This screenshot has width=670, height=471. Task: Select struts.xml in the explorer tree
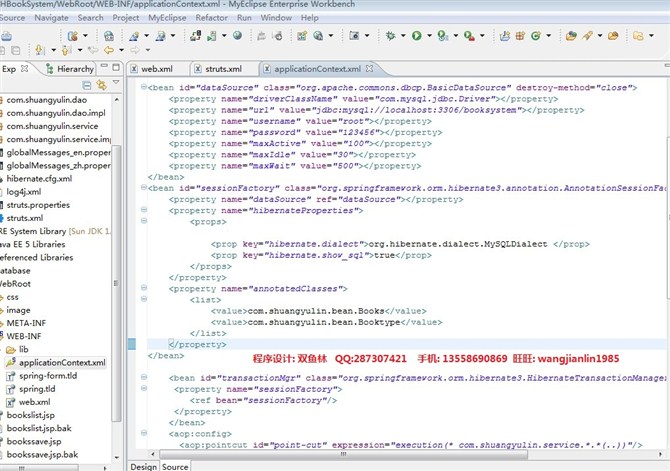24,218
